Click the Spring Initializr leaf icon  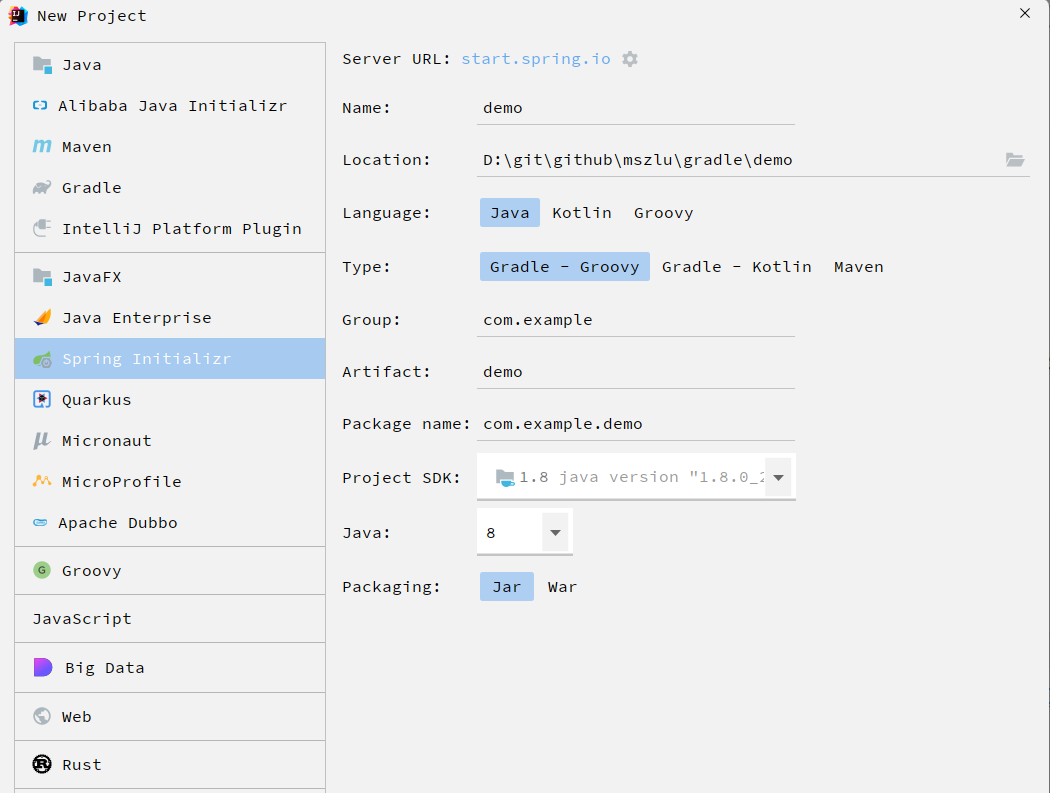pyautogui.click(x=42, y=359)
